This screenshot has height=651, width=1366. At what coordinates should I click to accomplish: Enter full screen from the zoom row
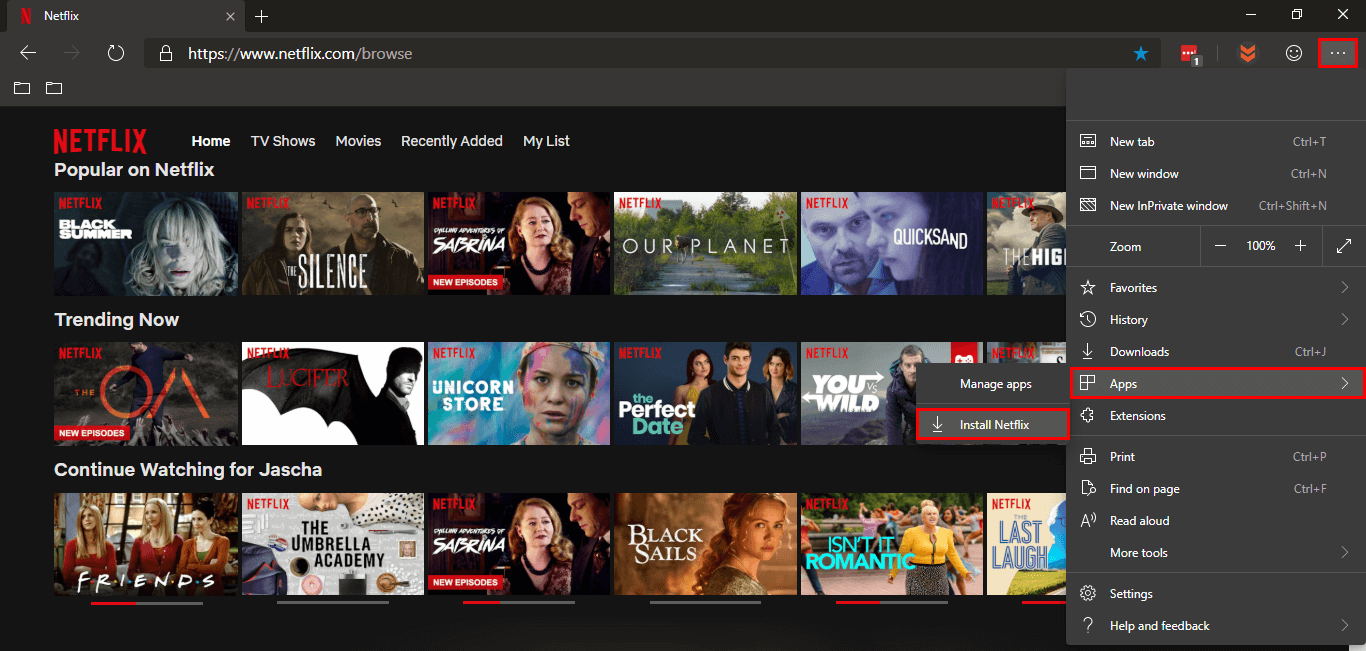[x=1344, y=246]
